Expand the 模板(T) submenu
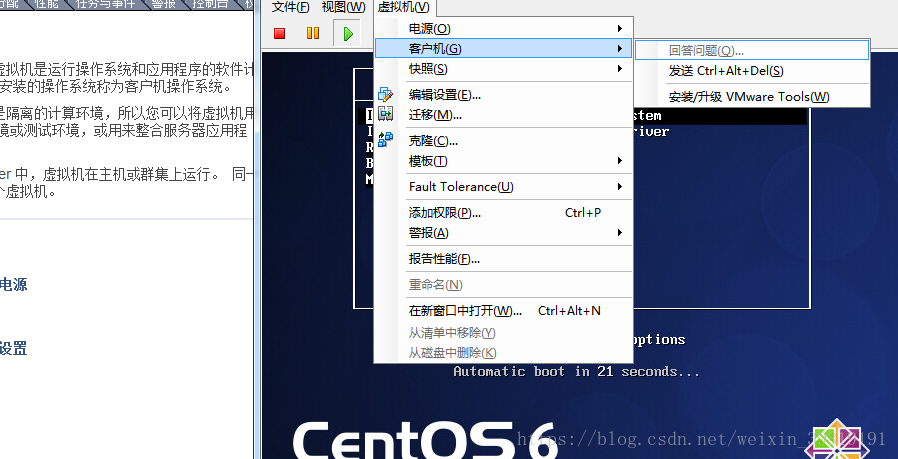 [503, 161]
